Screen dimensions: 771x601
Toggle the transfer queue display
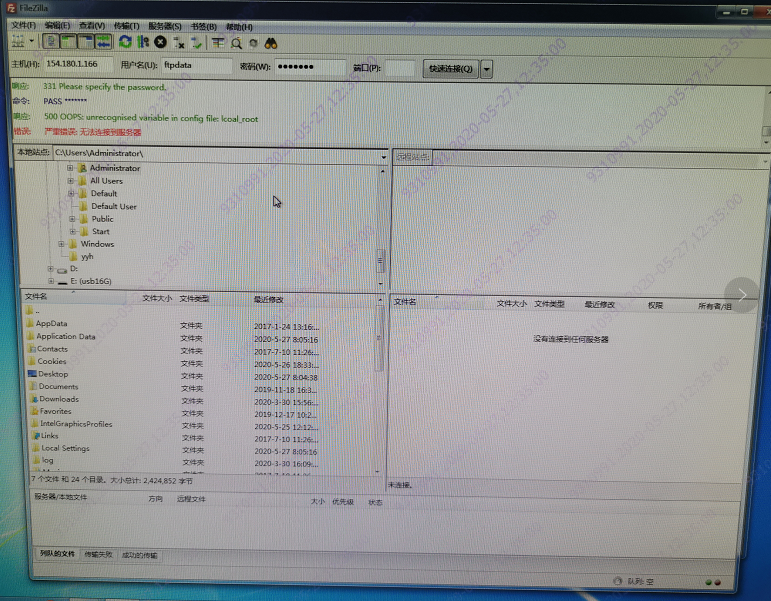[x=103, y=42]
